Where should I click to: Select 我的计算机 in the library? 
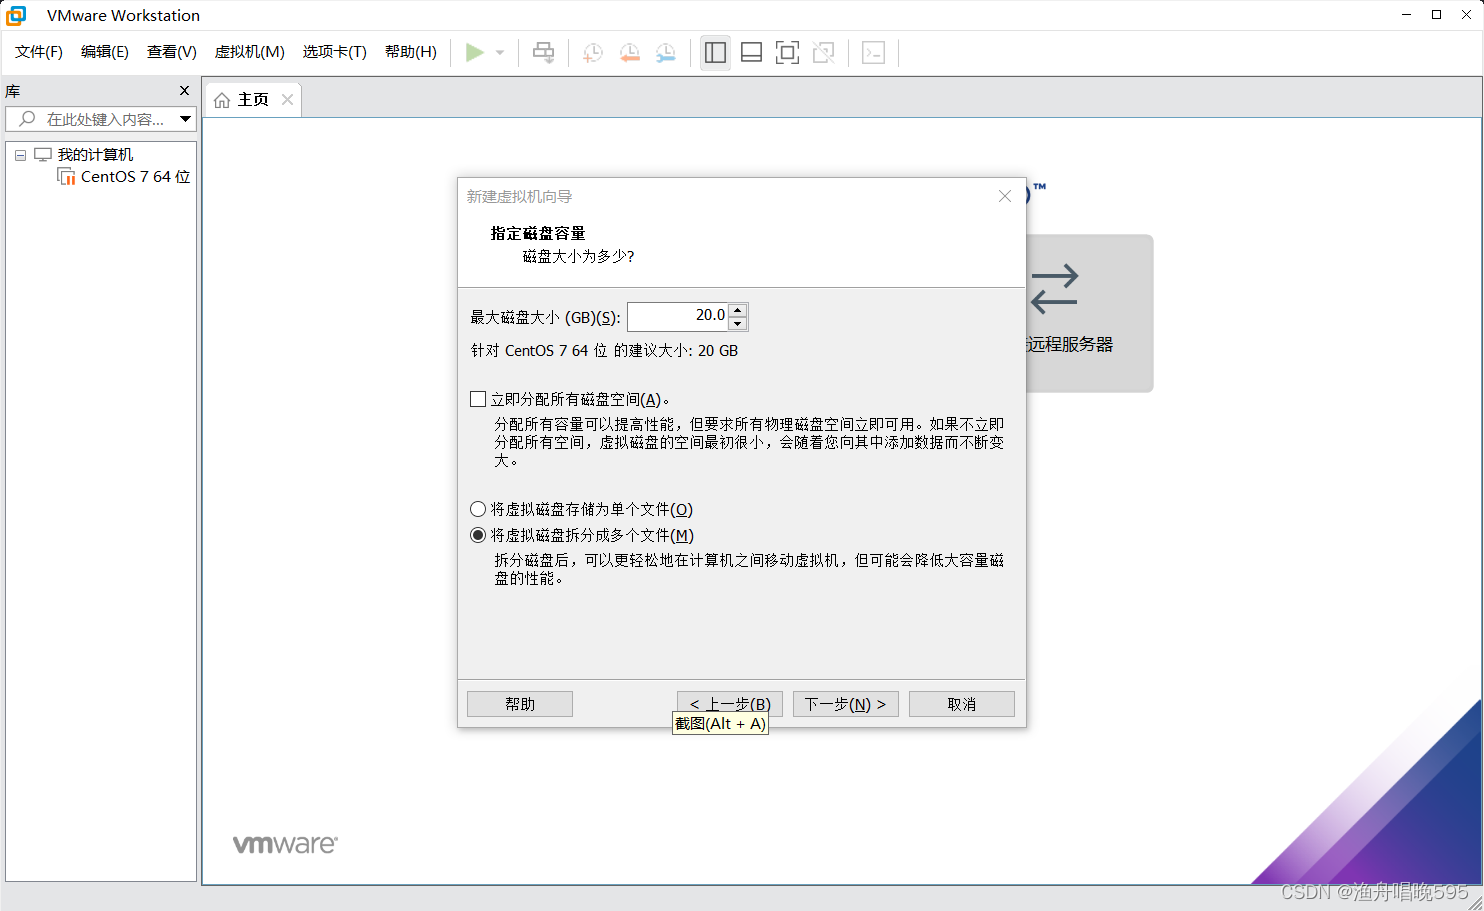point(95,155)
